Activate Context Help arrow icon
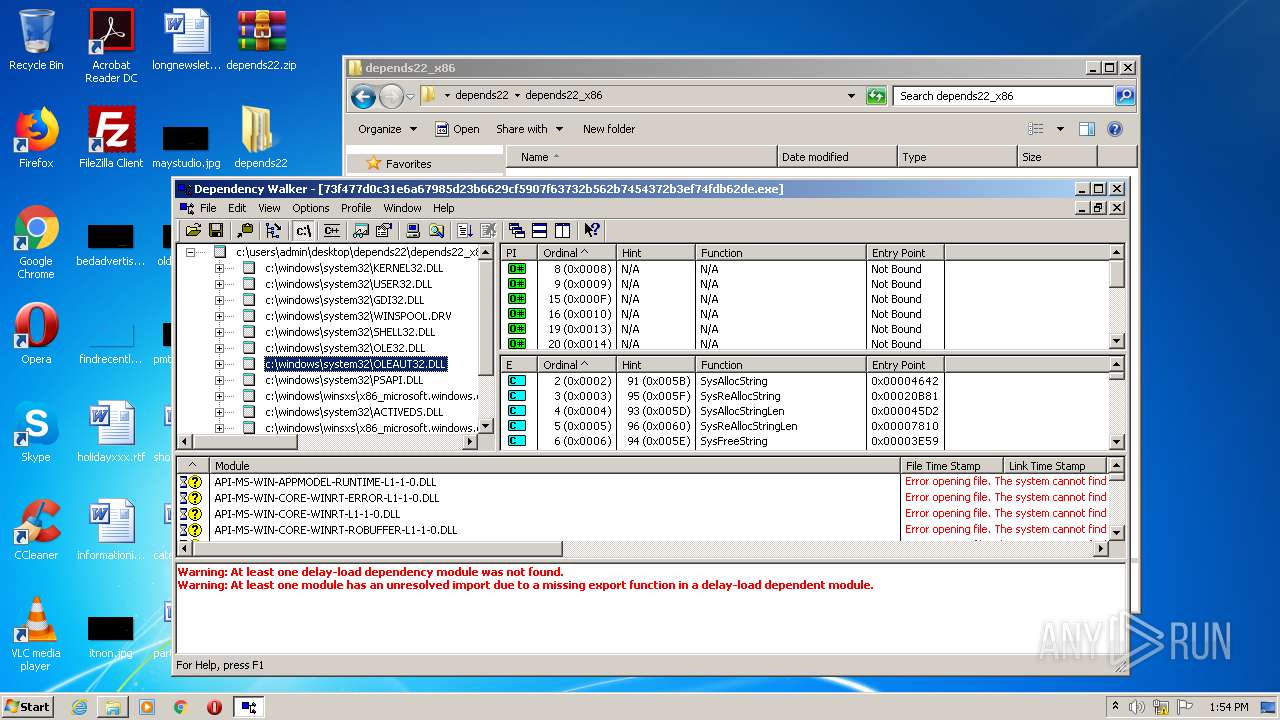This screenshot has height=720, width=1280. pos(592,230)
